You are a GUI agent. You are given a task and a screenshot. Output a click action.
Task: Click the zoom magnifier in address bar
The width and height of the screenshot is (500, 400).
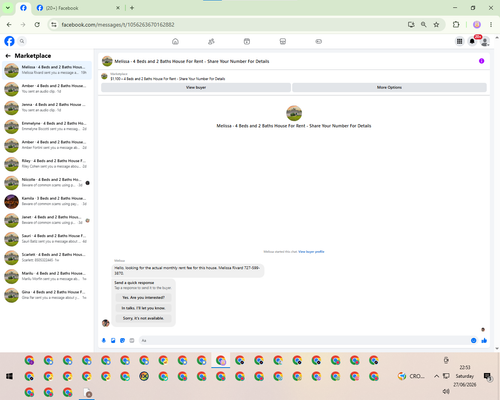coord(424,24)
